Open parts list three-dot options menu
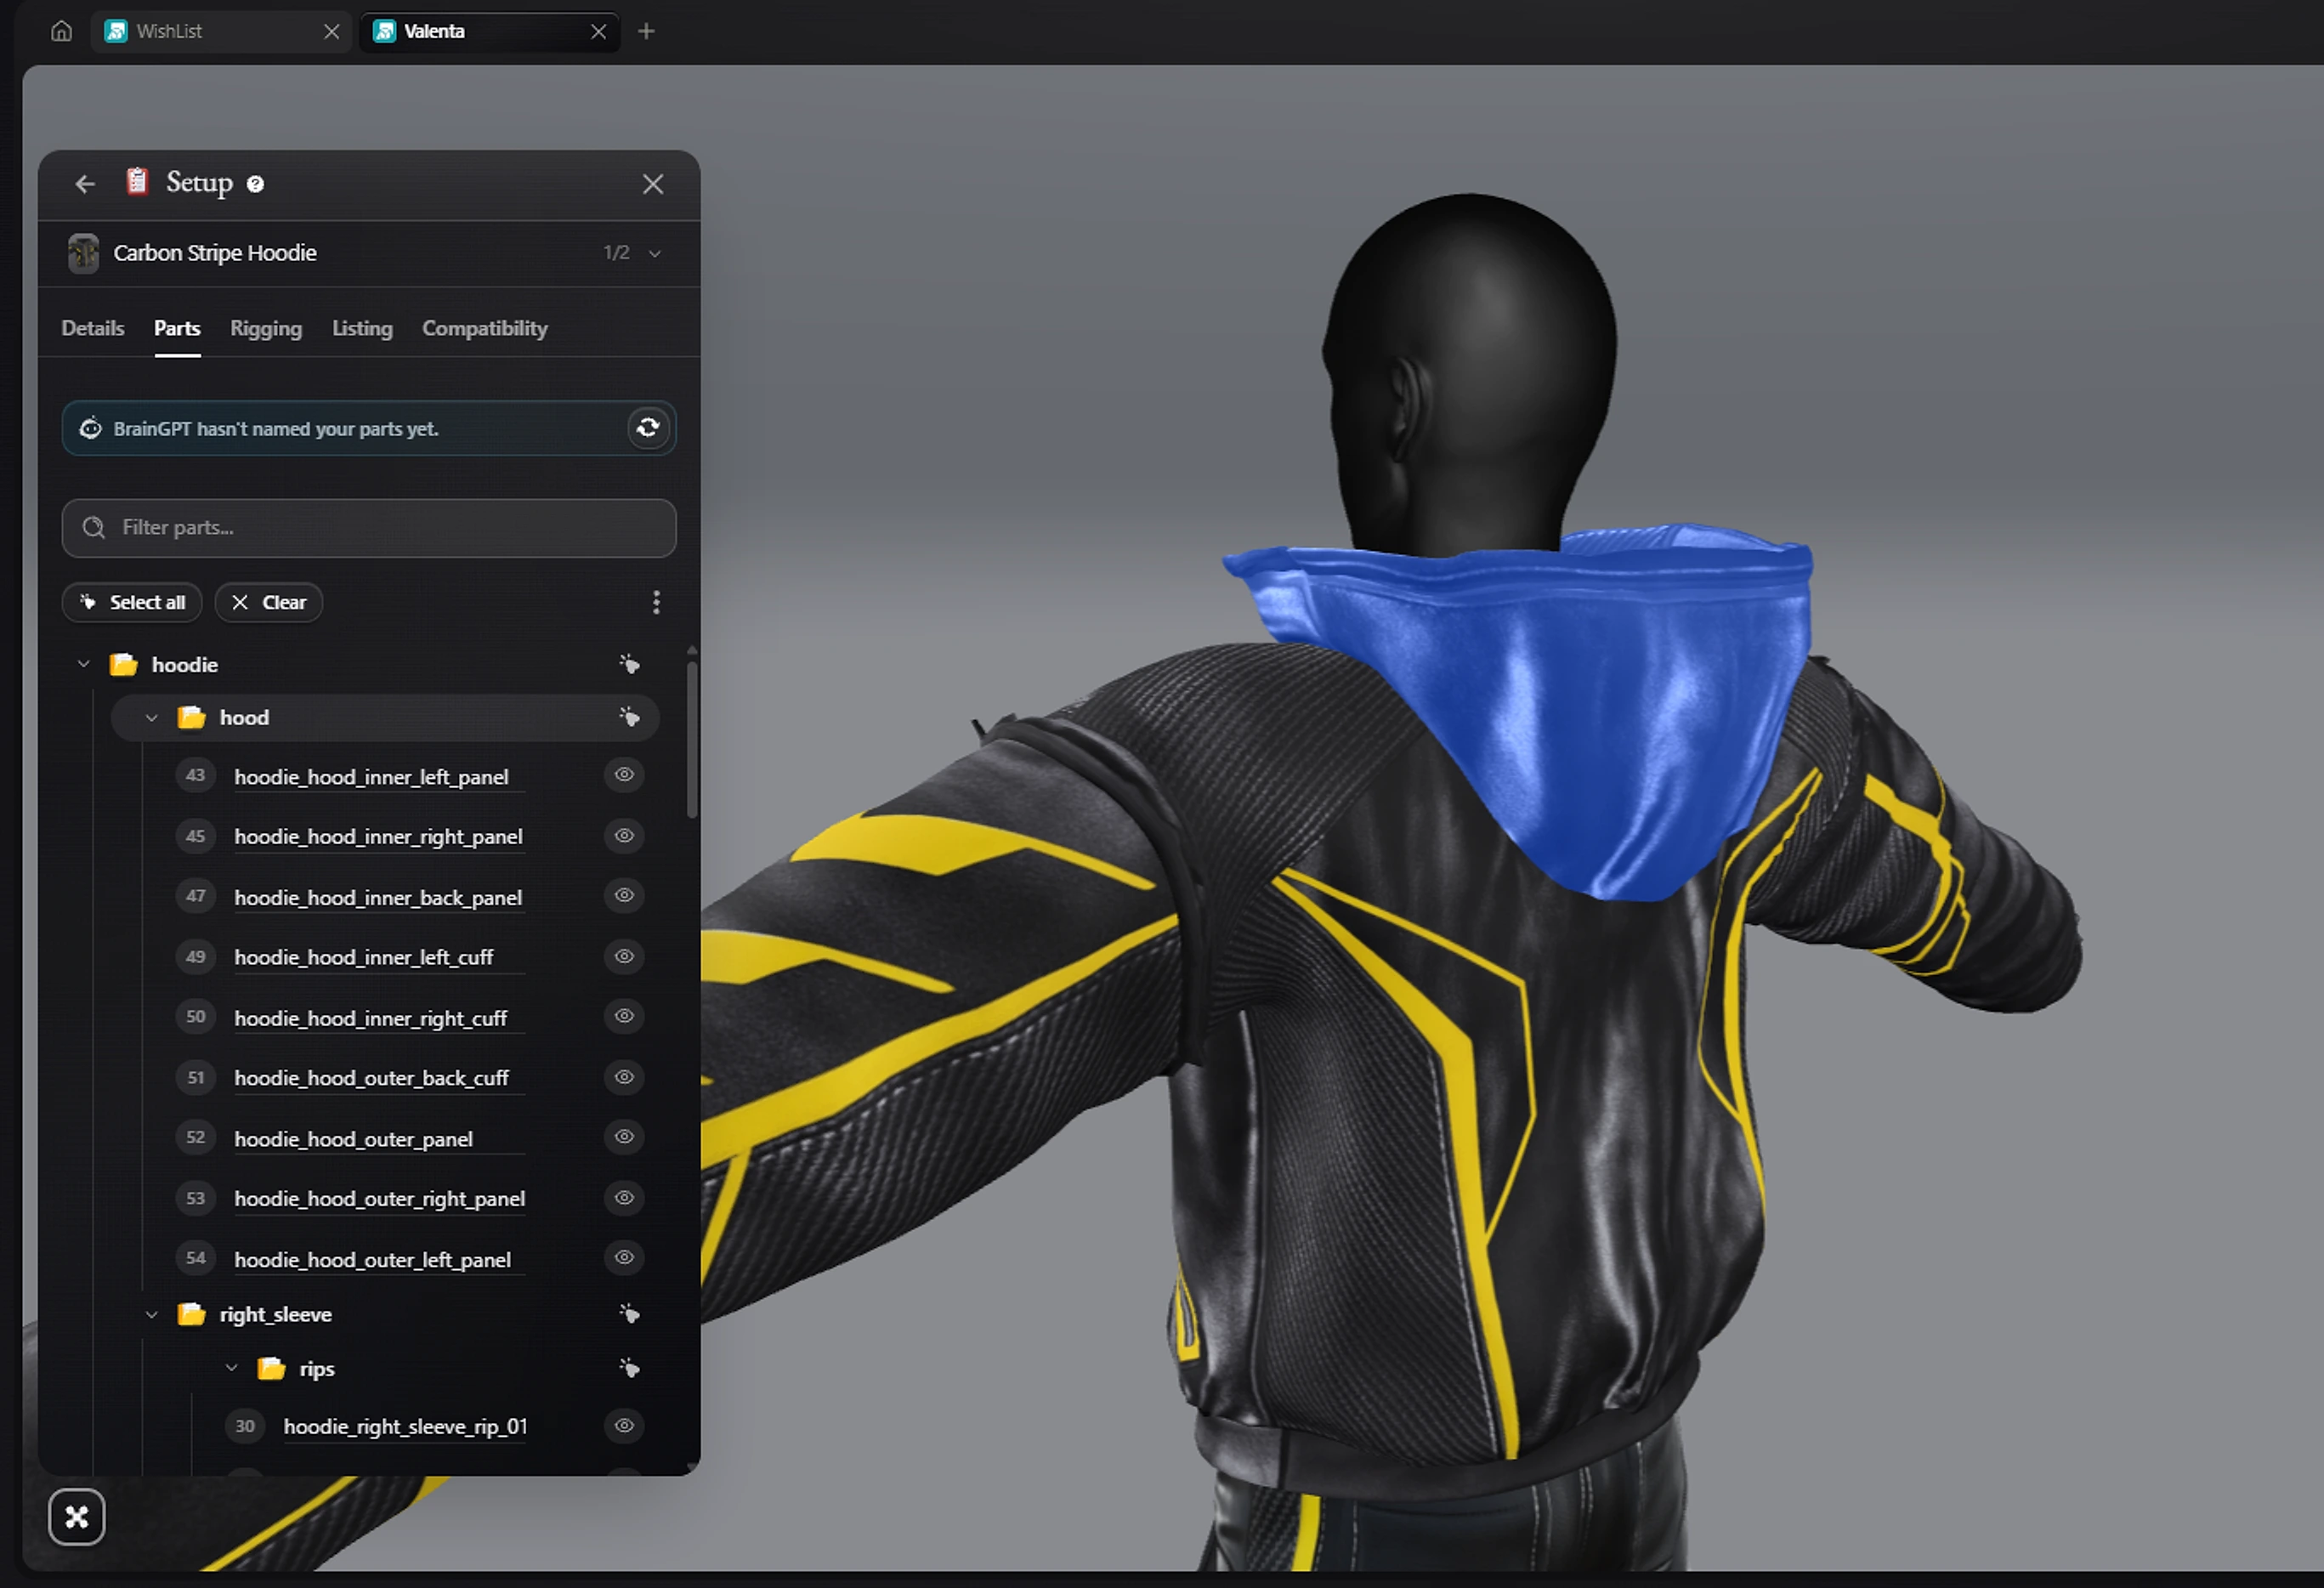Image resolution: width=2324 pixels, height=1588 pixels. click(x=656, y=602)
